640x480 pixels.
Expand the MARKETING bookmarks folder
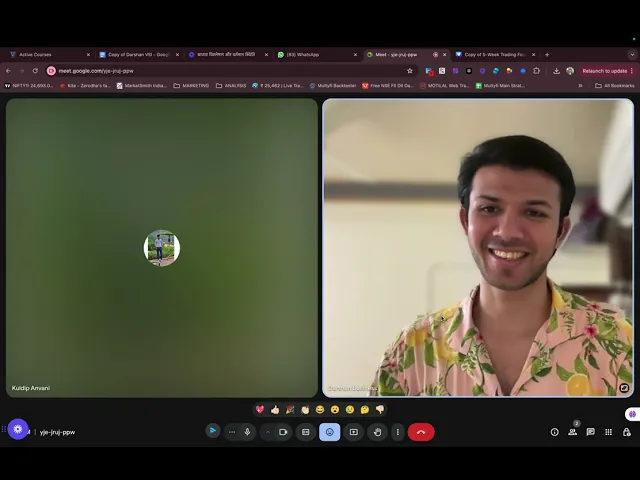click(191, 86)
